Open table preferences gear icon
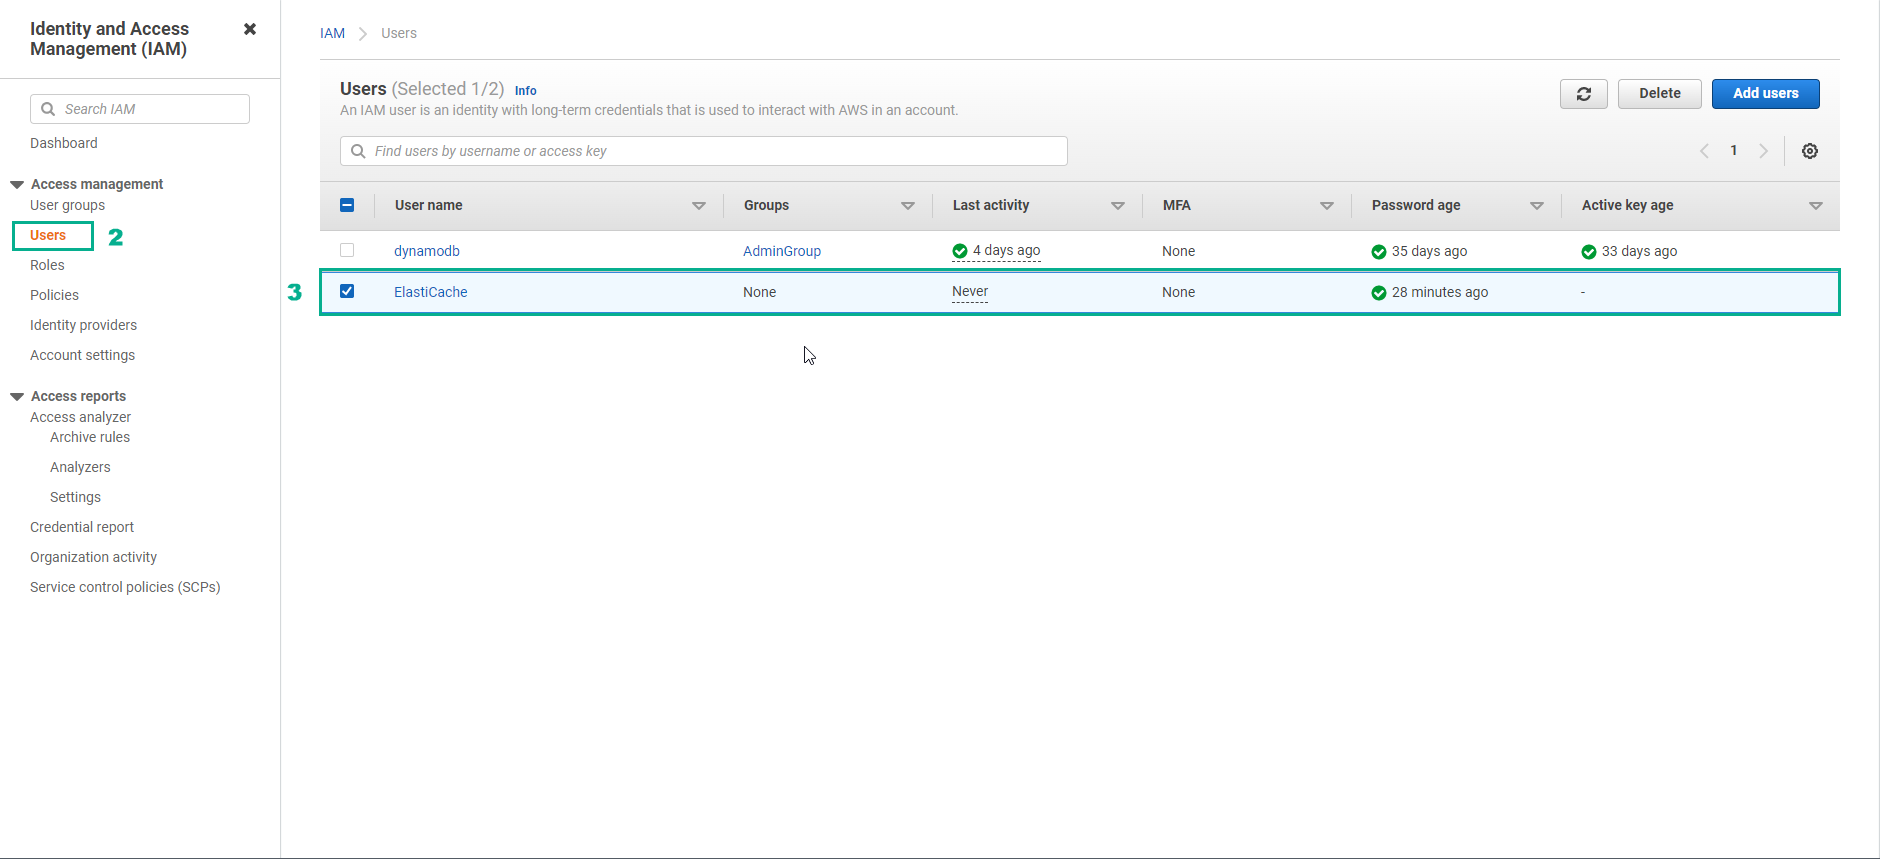The width and height of the screenshot is (1880, 859). point(1809,151)
